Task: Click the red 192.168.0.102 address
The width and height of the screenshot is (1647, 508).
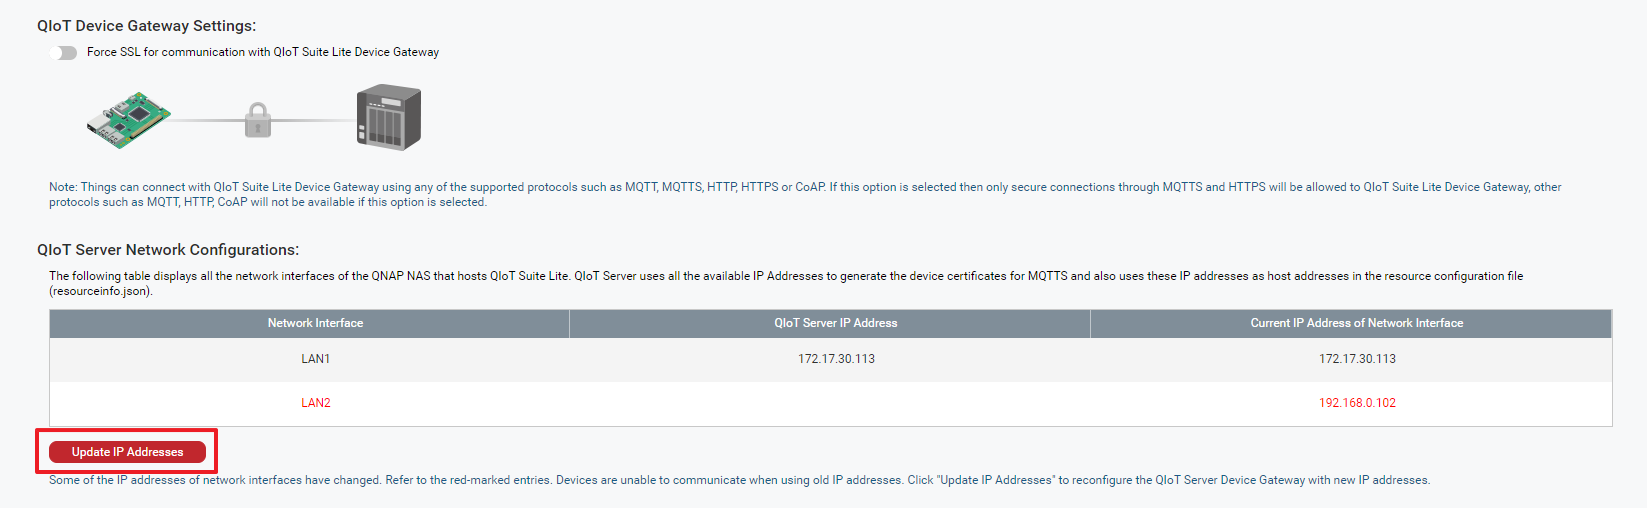Action: click(x=1357, y=403)
